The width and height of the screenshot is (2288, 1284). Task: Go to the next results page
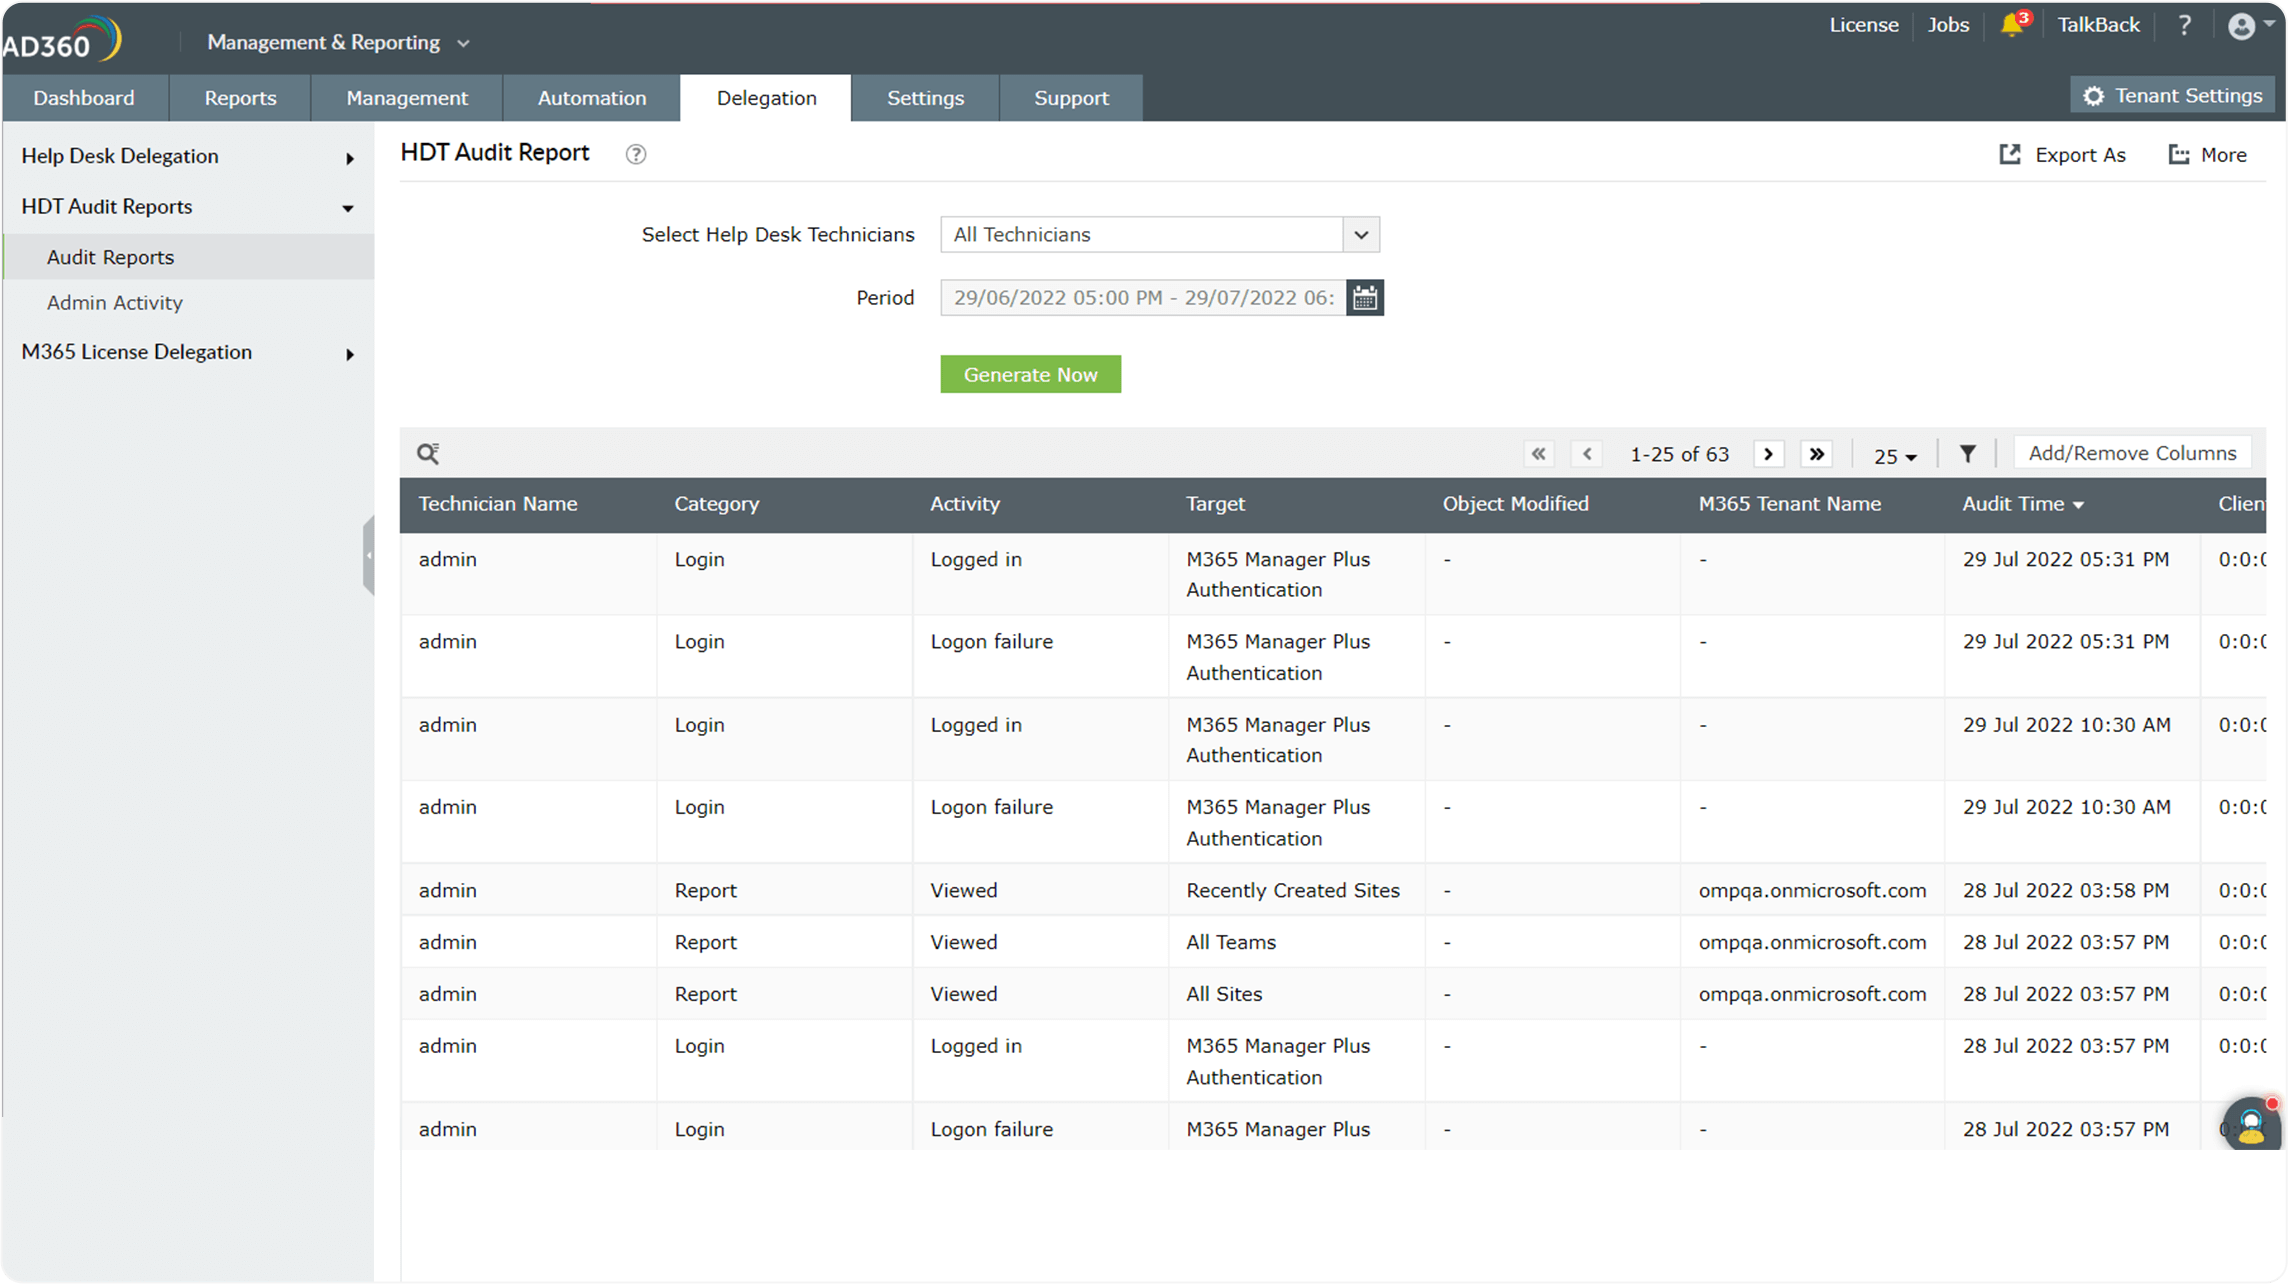pyautogui.click(x=1768, y=454)
